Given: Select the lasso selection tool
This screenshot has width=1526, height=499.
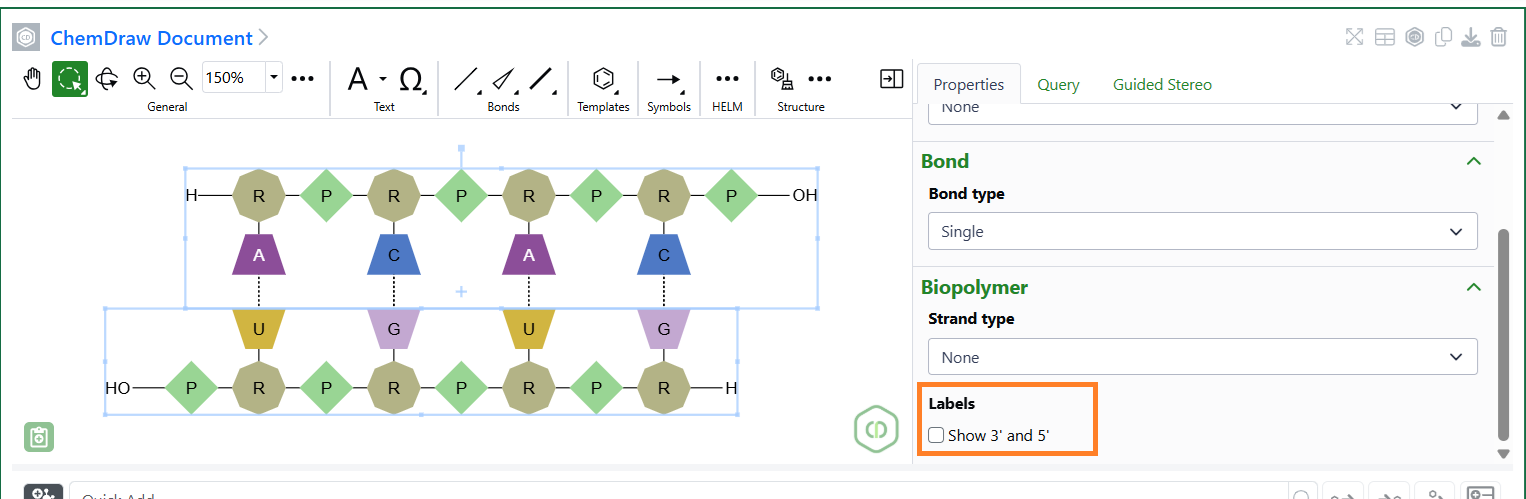Looking at the screenshot, I should (70, 78).
